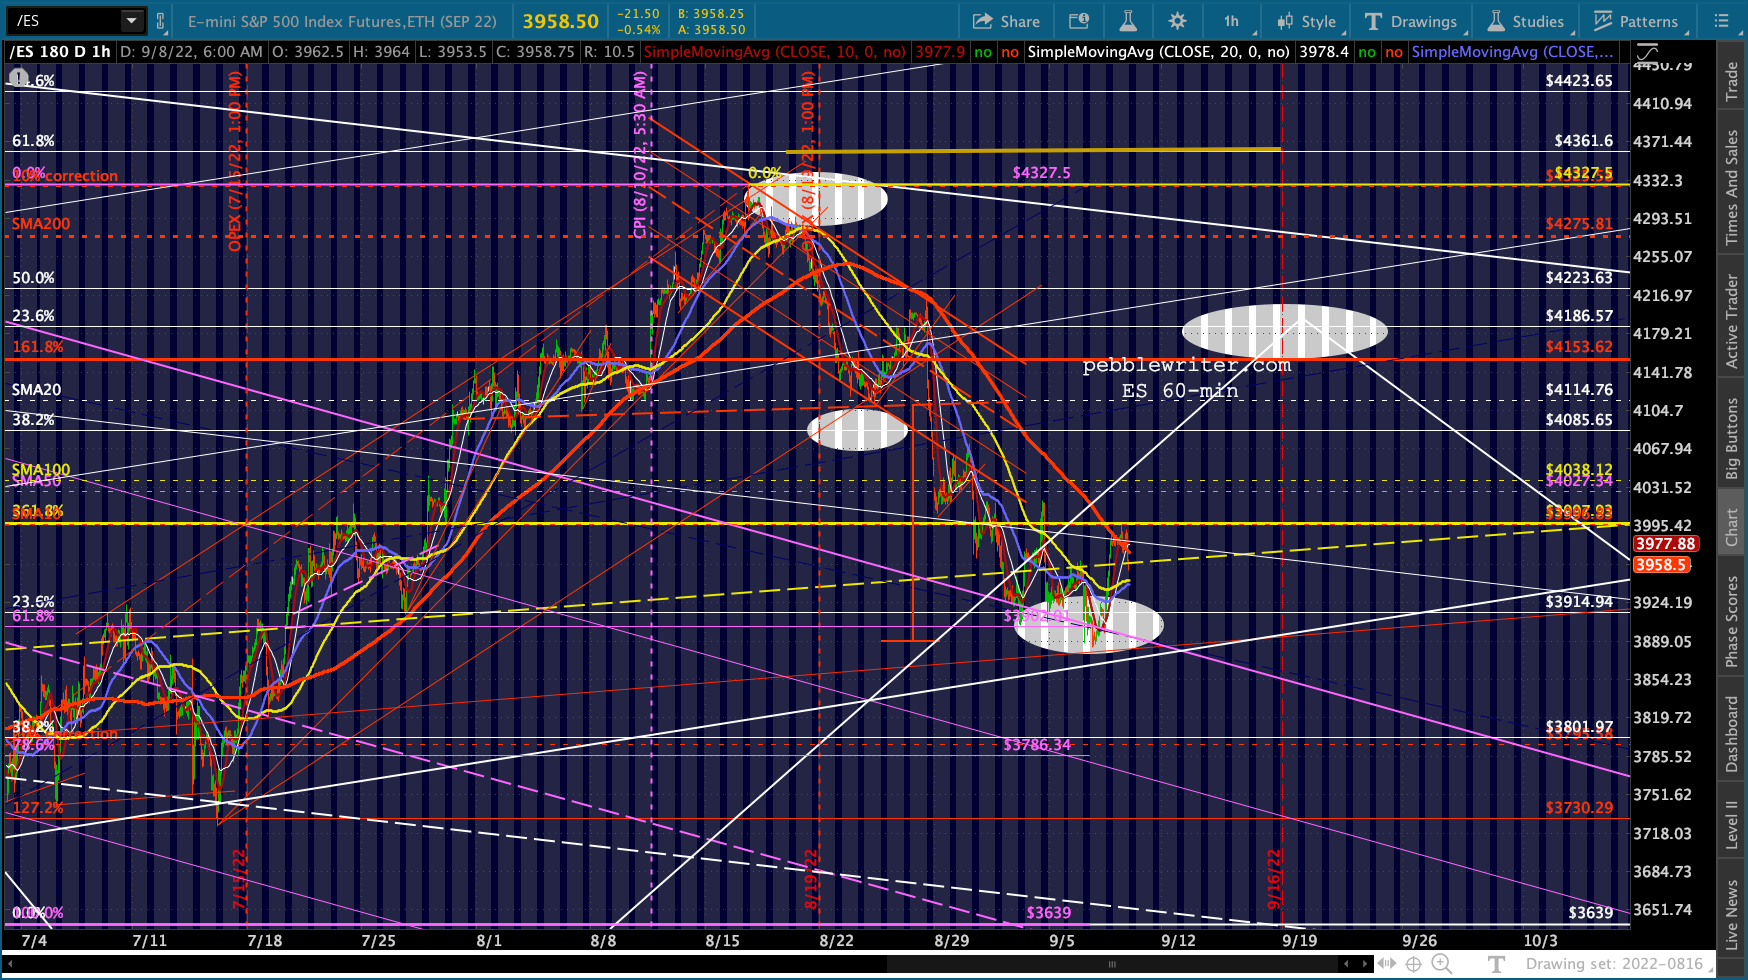
Task: Click the 8/15 date on time axis
Action: pyautogui.click(x=722, y=941)
